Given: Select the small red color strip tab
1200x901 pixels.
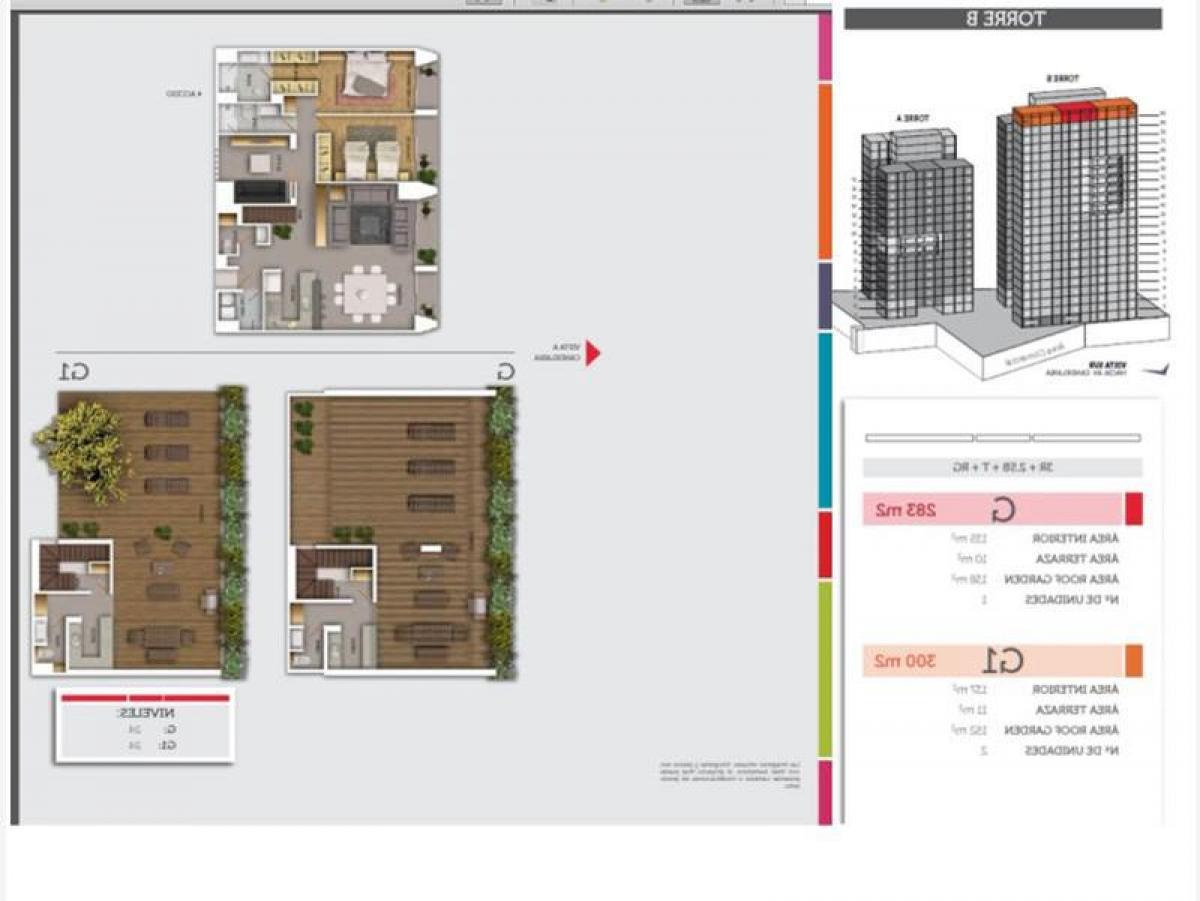Looking at the screenshot, I should pyautogui.click(x=825, y=545).
